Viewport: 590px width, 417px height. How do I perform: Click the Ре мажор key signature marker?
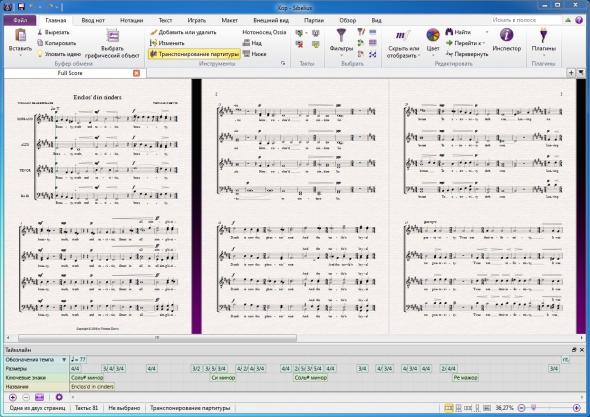pos(465,377)
